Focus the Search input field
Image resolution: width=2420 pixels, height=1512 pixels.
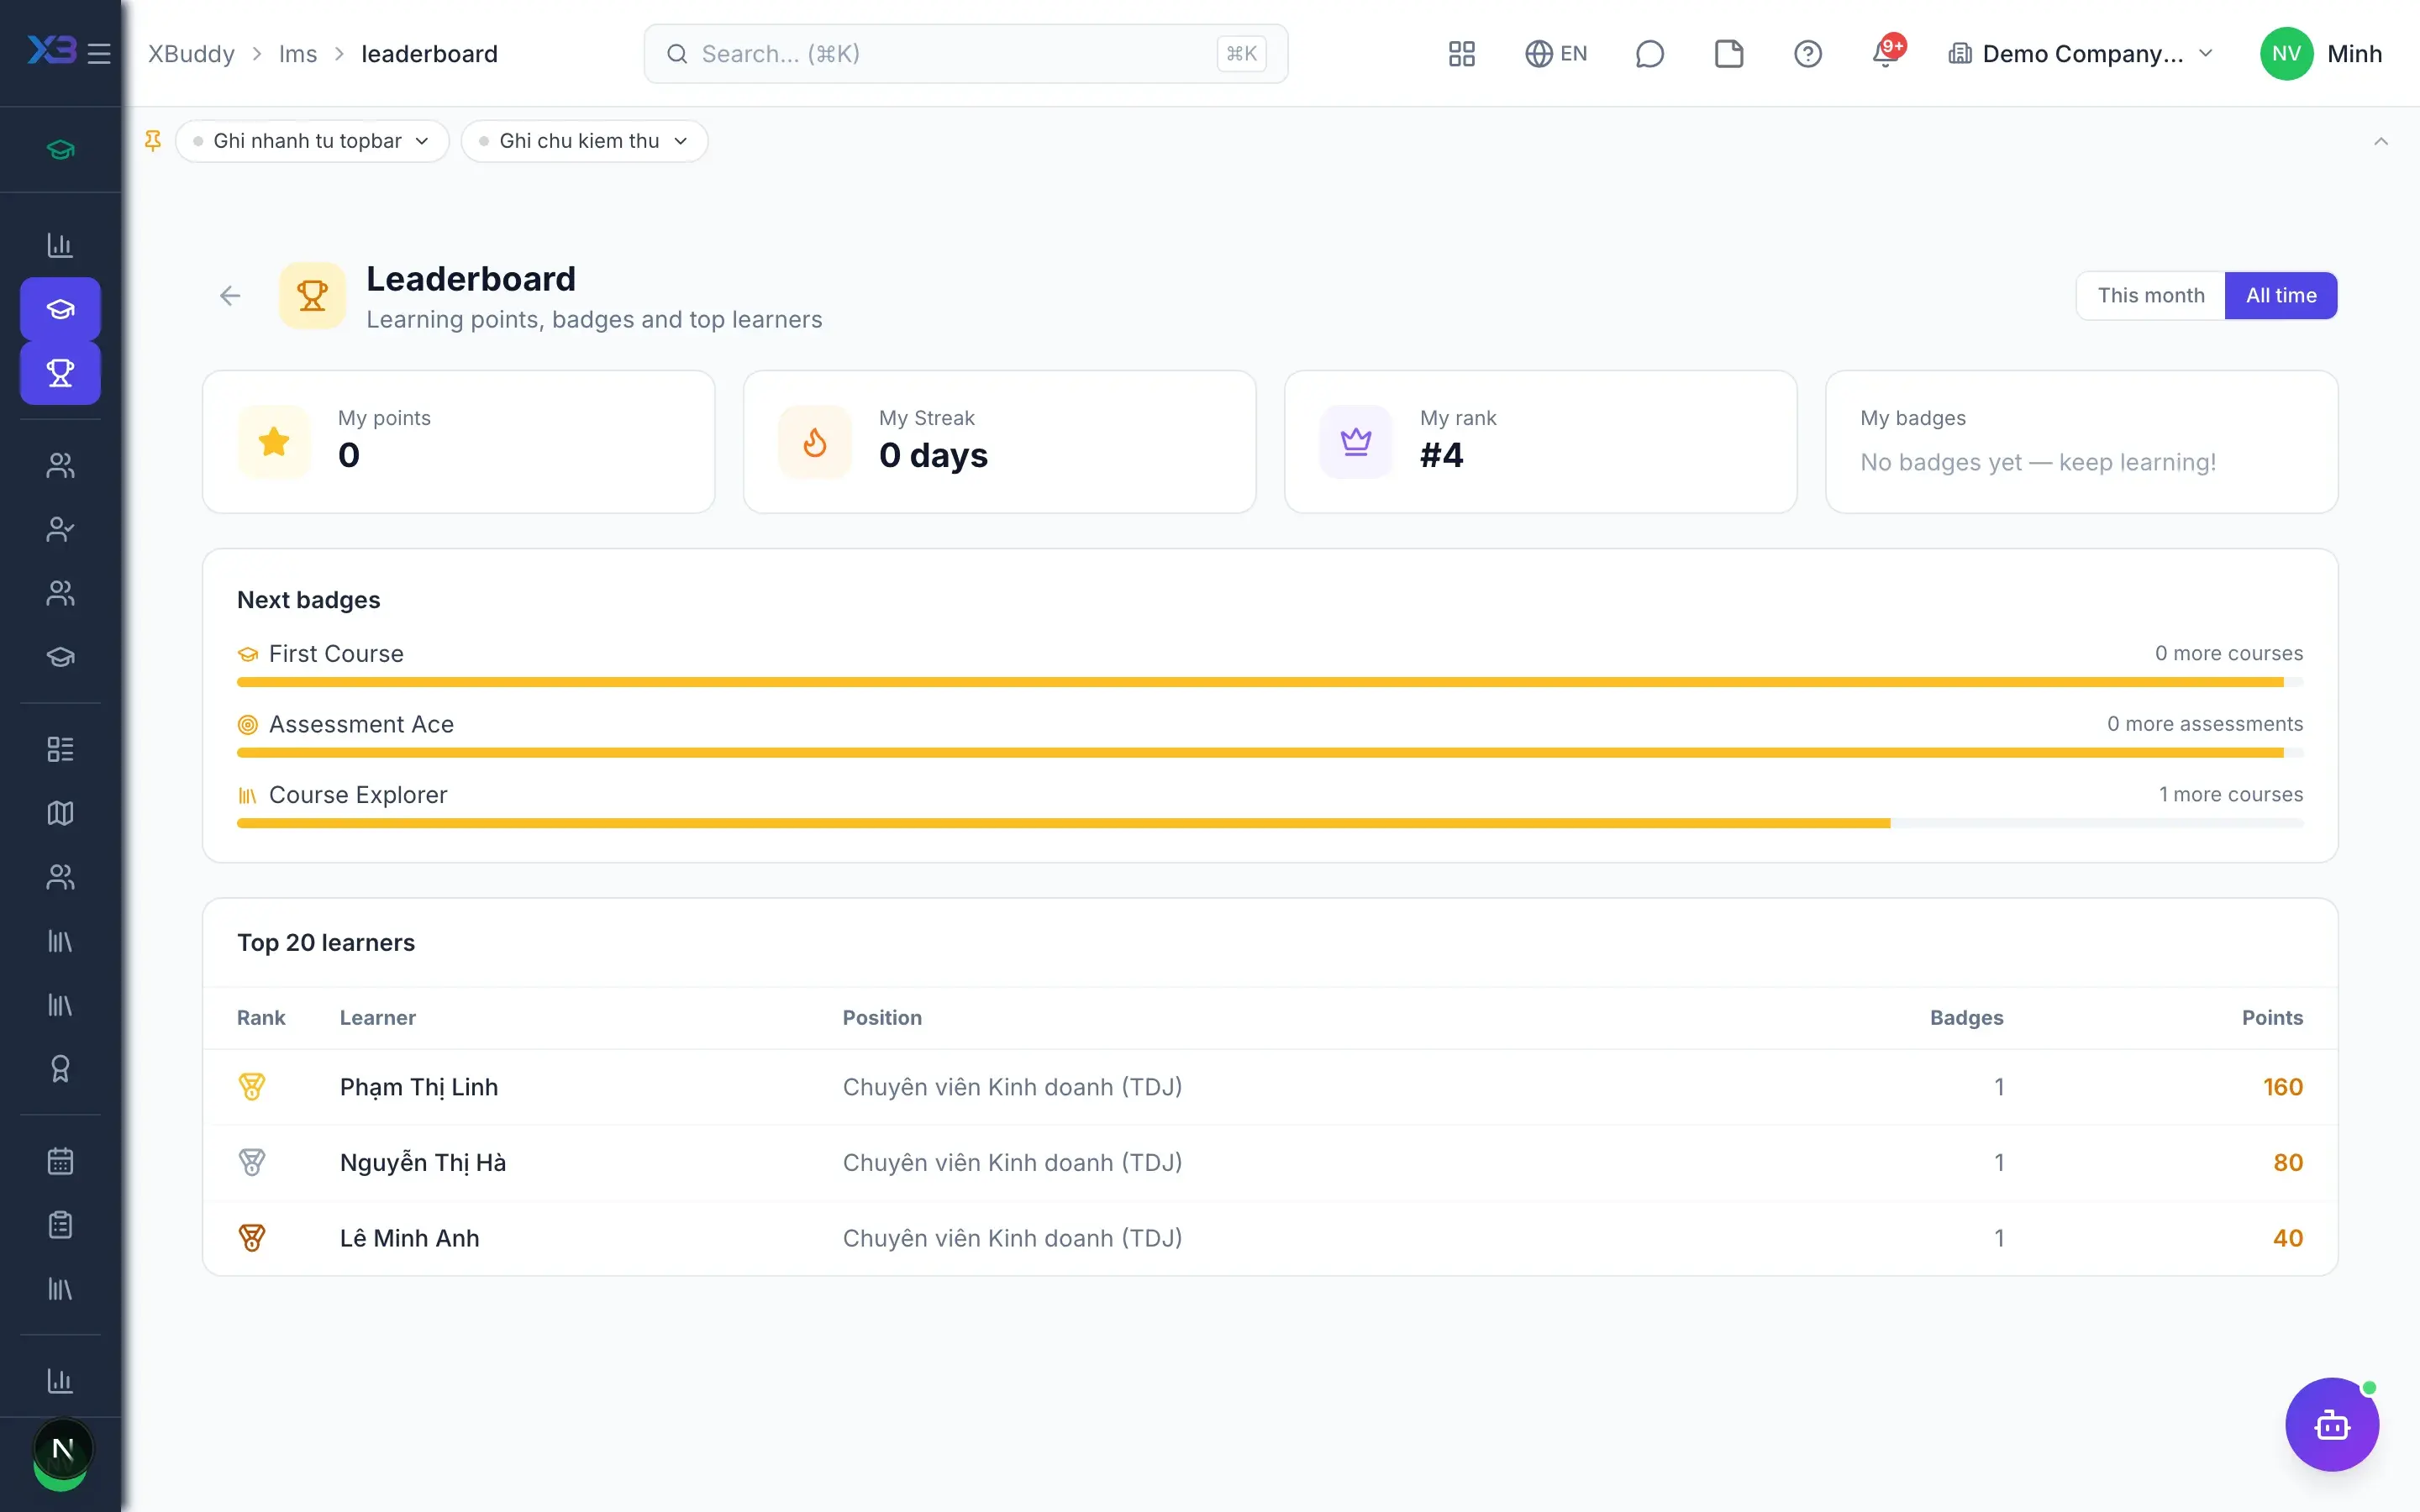tap(966, 54)
